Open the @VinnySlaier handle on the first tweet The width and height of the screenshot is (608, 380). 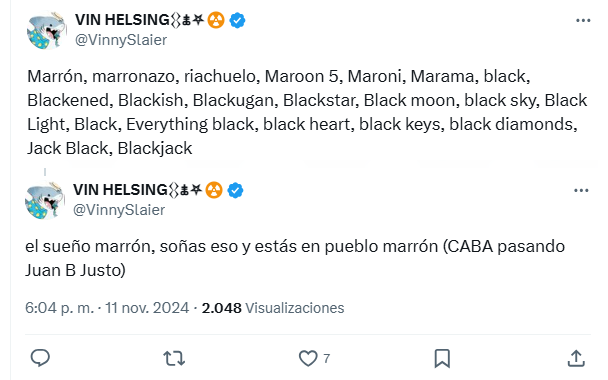pos(121,40)
